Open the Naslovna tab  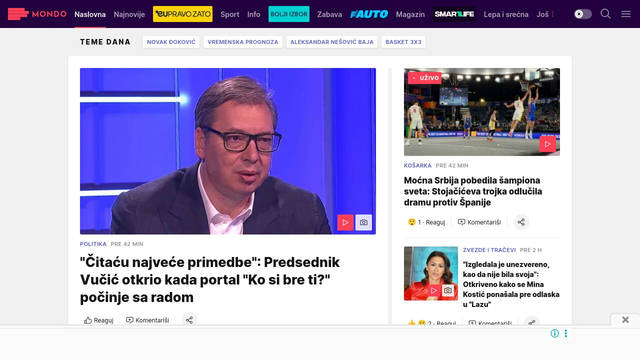pos(90,14)
